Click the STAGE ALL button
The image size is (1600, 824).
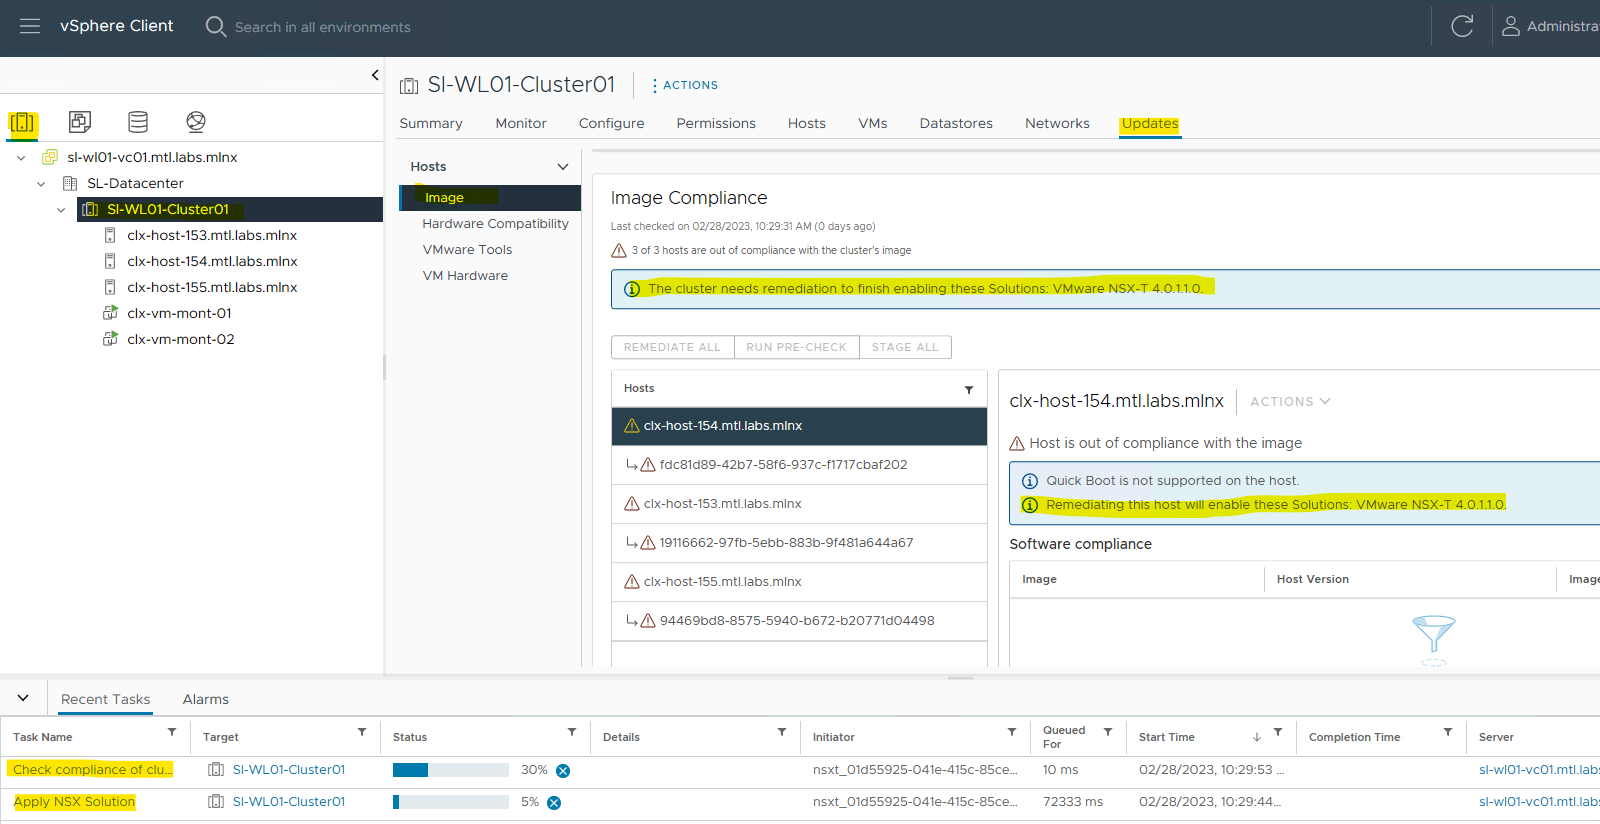pos(905,347)
